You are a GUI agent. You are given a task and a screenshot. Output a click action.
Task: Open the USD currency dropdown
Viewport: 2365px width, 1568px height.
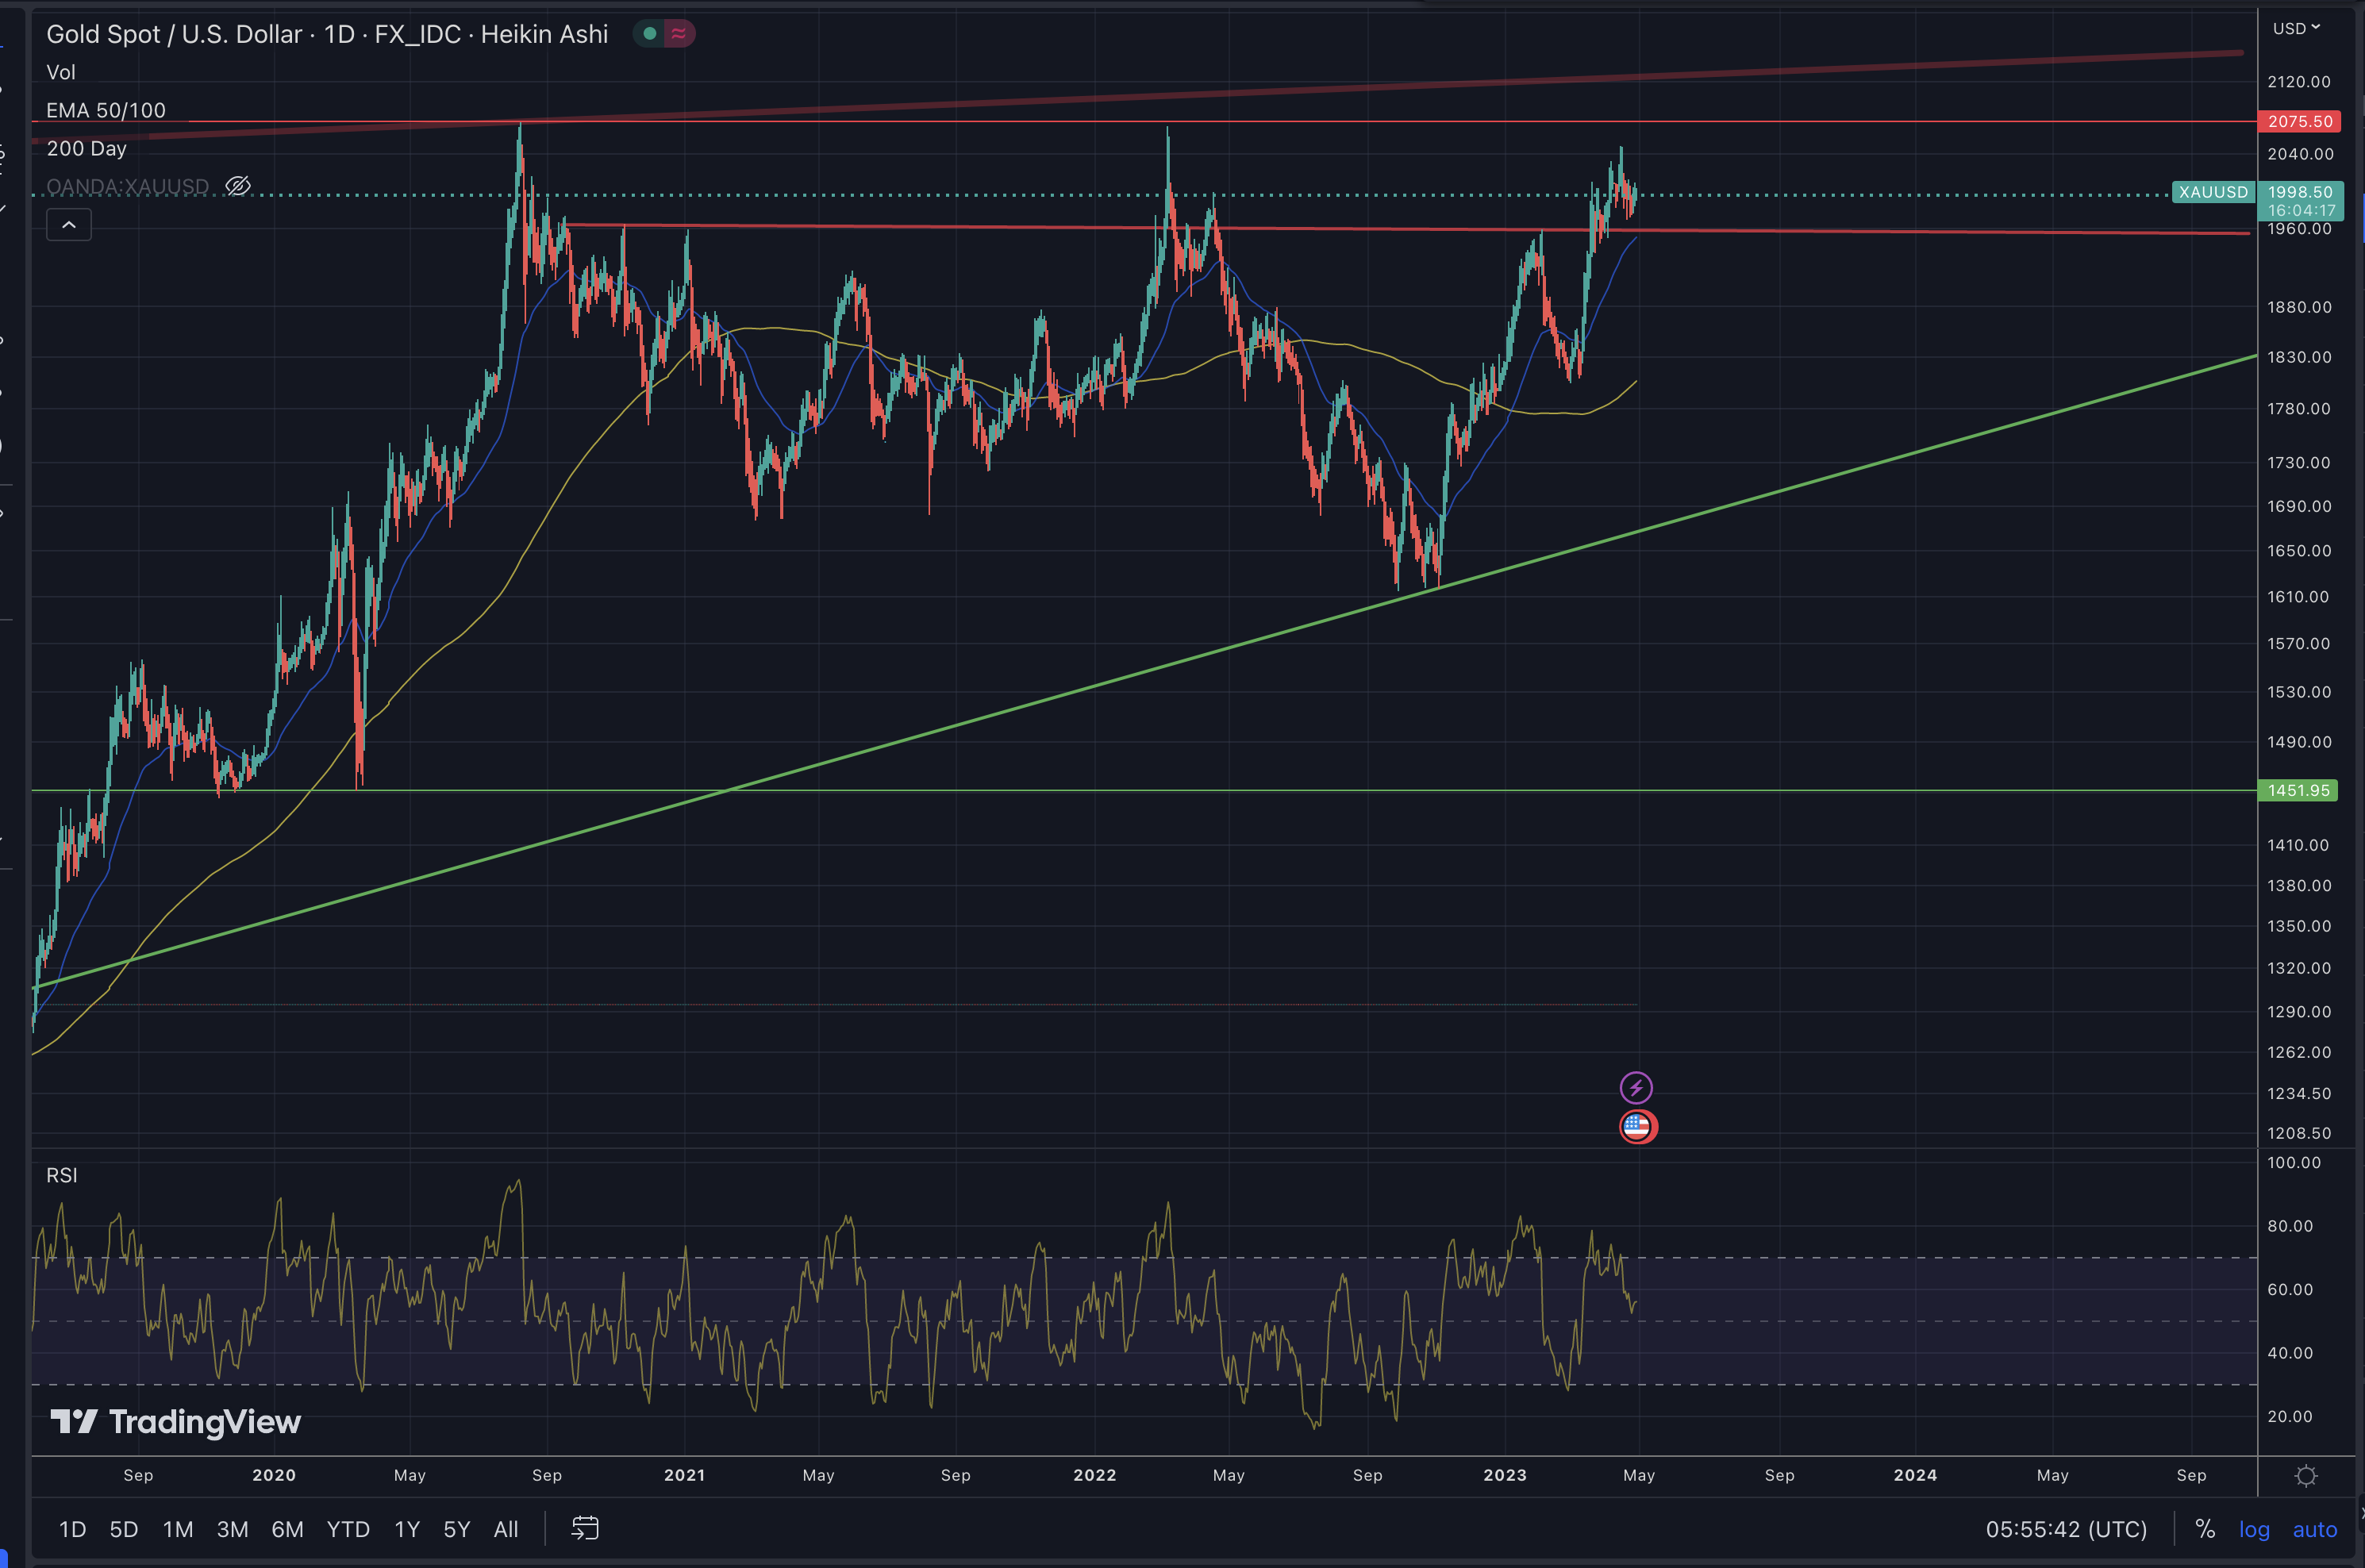(2295, 29)
